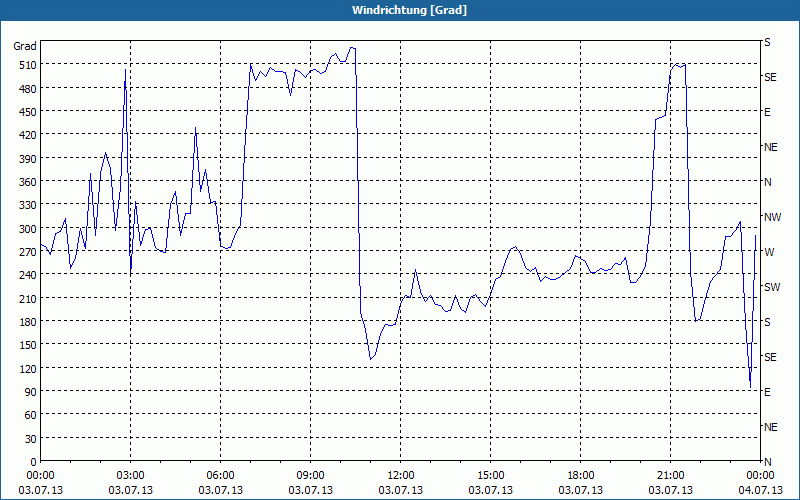The image size is (800, 500).
Task: Select the 480 value on the y-axis
Action: coord(28,89)
